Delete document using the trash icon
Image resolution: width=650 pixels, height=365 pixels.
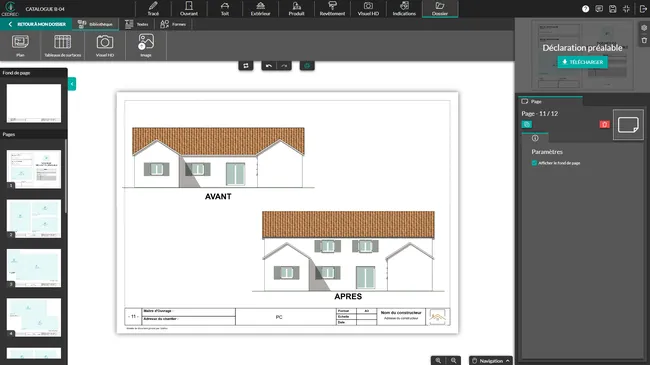(x=644, y=41)
